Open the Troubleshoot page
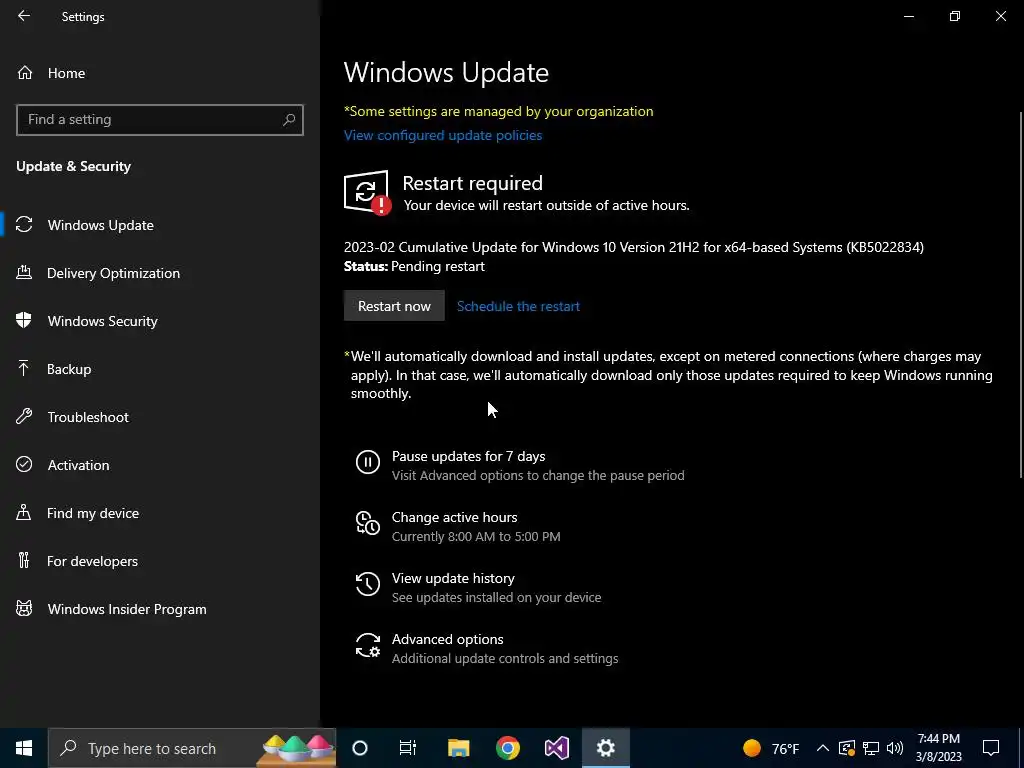 tap(88, 417)
